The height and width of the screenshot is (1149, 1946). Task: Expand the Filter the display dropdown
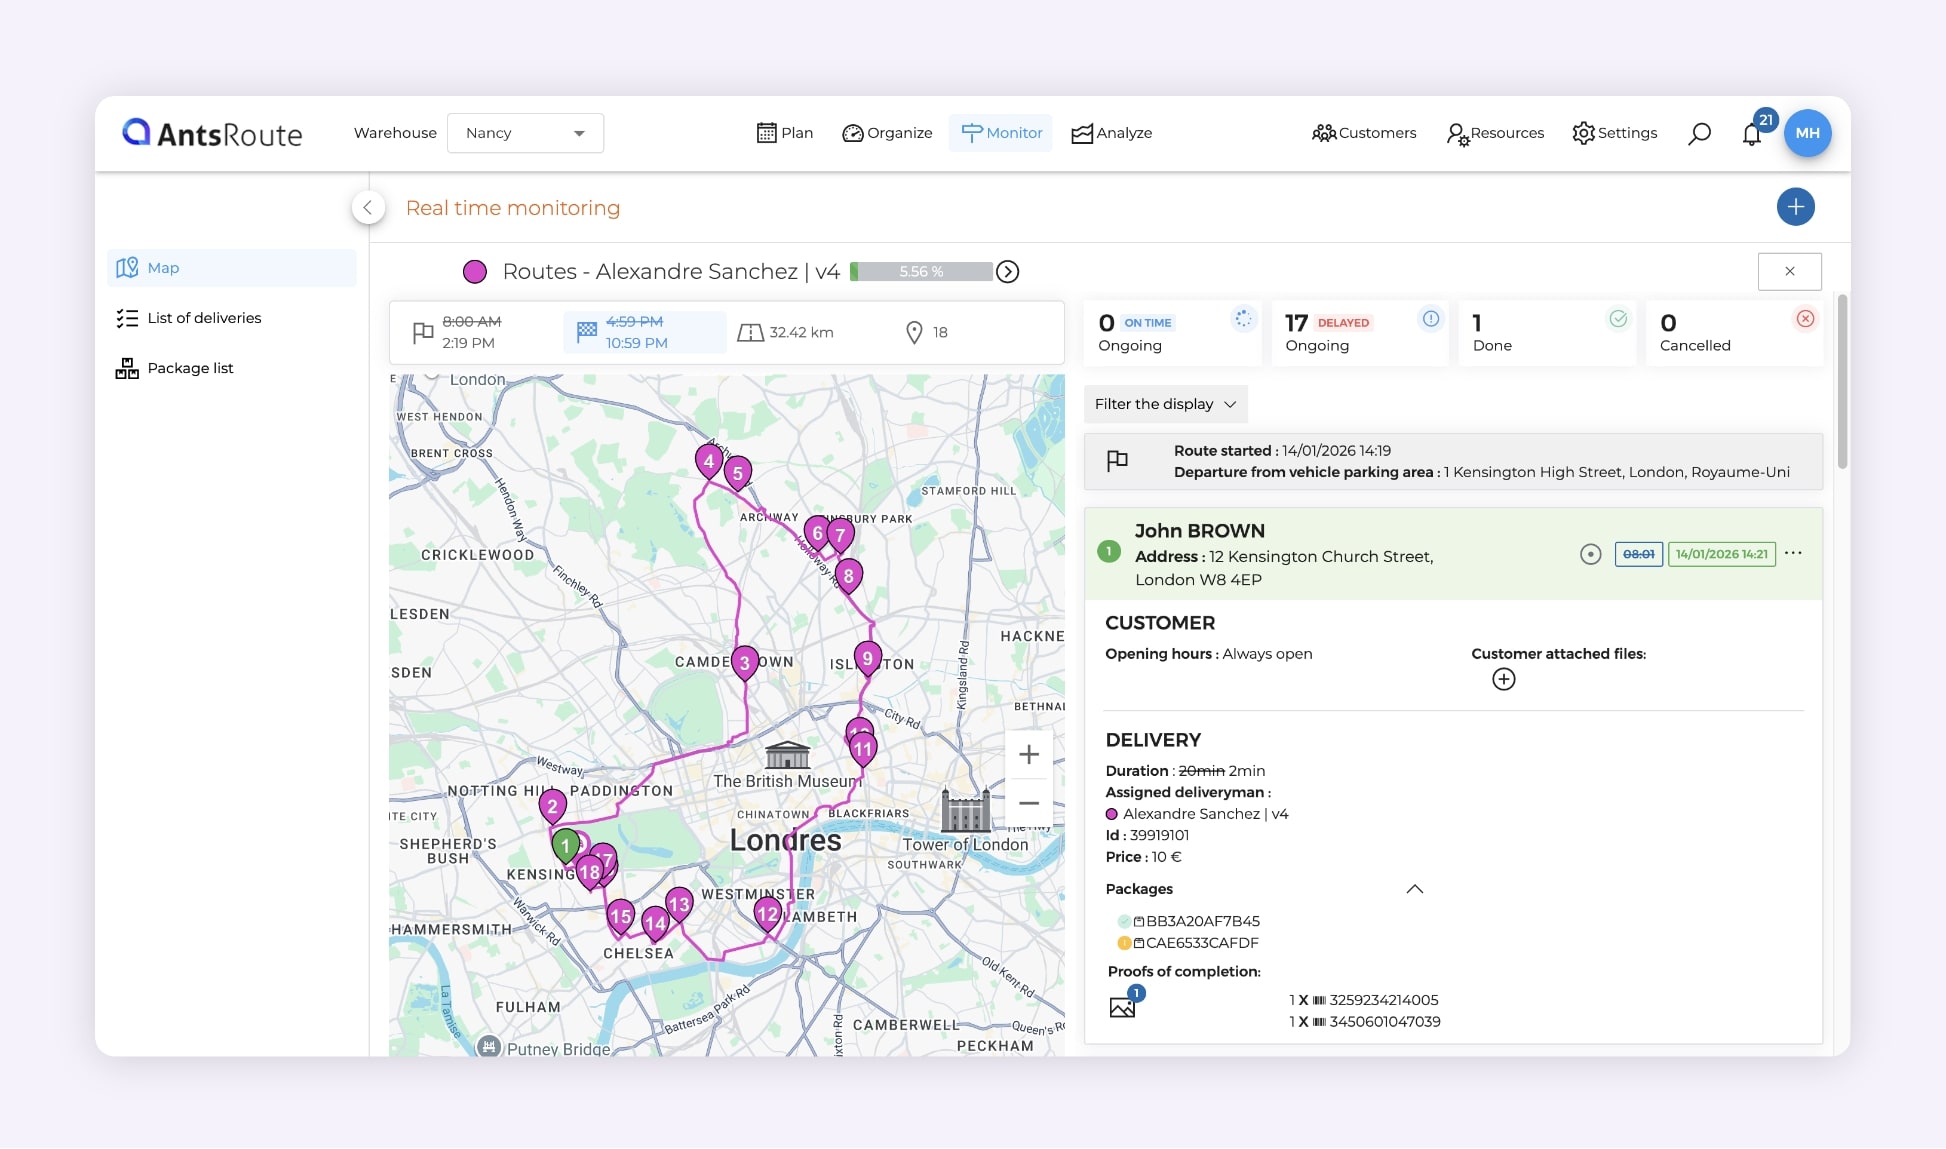(x=1165, y=404)
